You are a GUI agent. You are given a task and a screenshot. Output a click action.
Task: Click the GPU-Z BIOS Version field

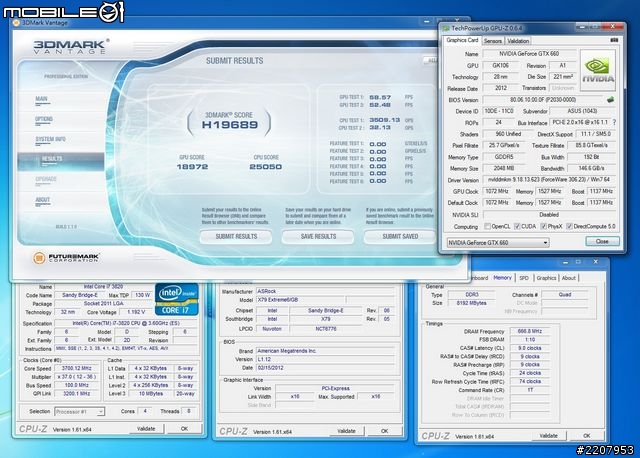point(543,100)
